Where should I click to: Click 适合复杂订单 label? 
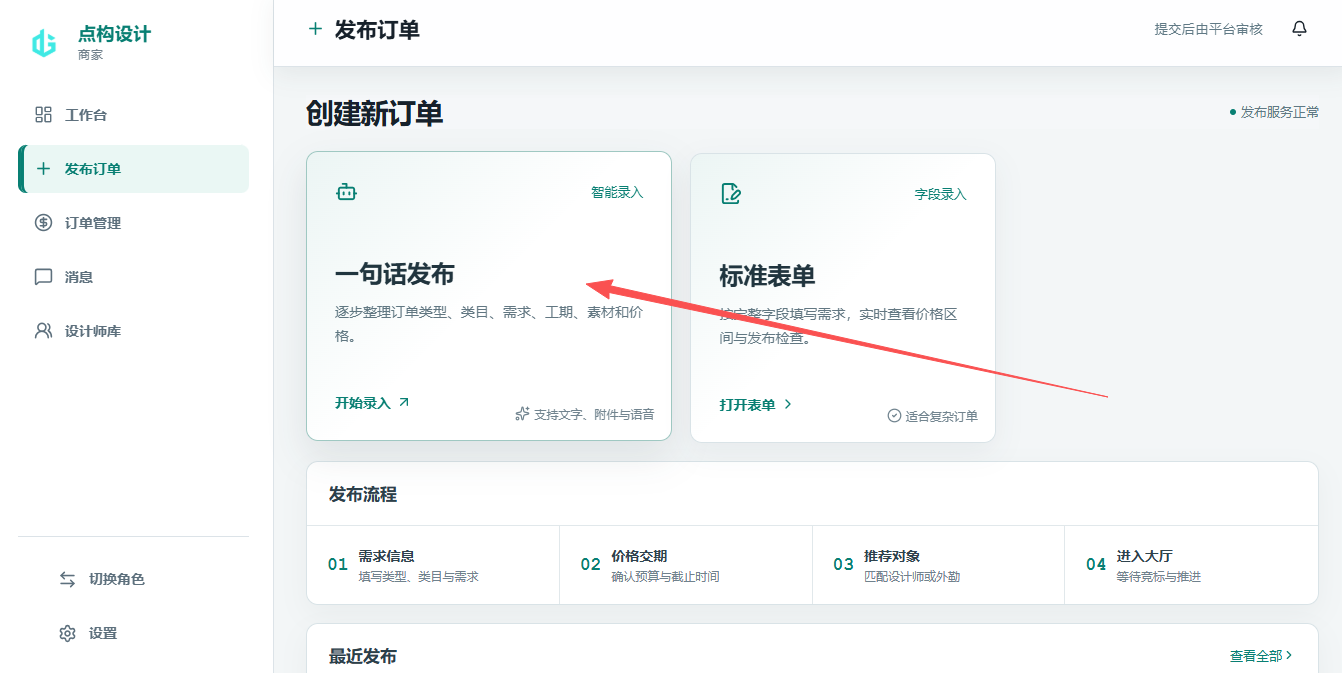(941, 416)
